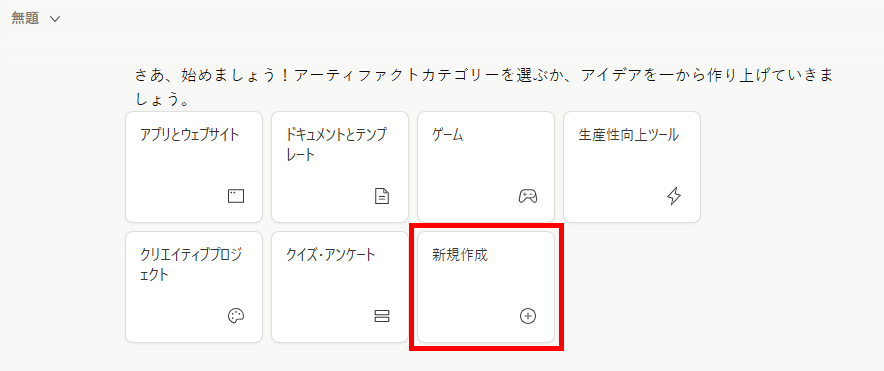Viewport: 884px width, 371px height.
Task: Open the 無題 title menu
Action: click(36, 19)
